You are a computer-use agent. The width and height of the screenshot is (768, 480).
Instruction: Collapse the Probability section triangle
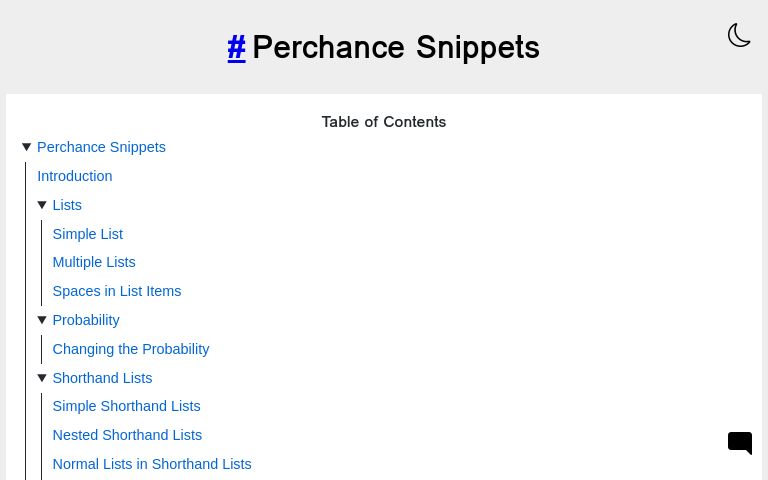(42, 320)
